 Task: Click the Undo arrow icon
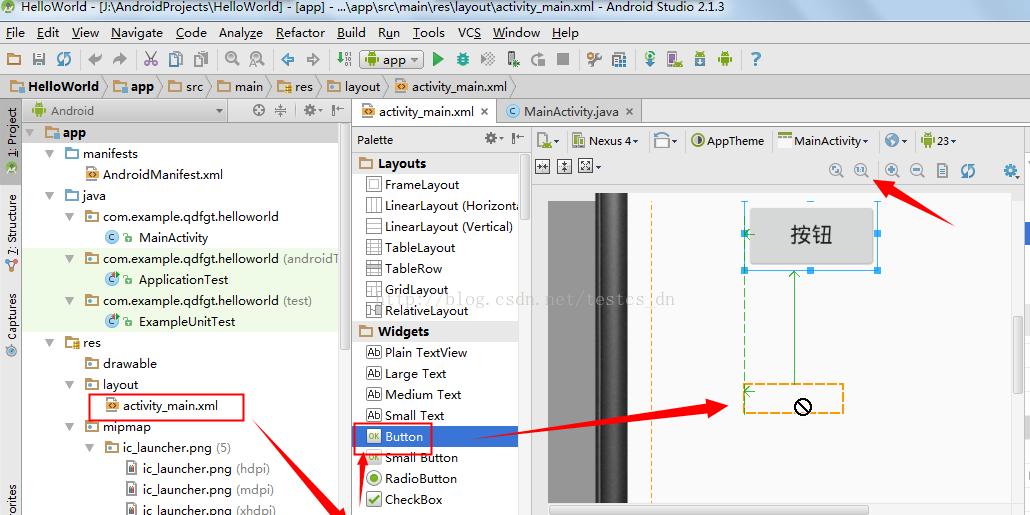[x=95, y=59]
